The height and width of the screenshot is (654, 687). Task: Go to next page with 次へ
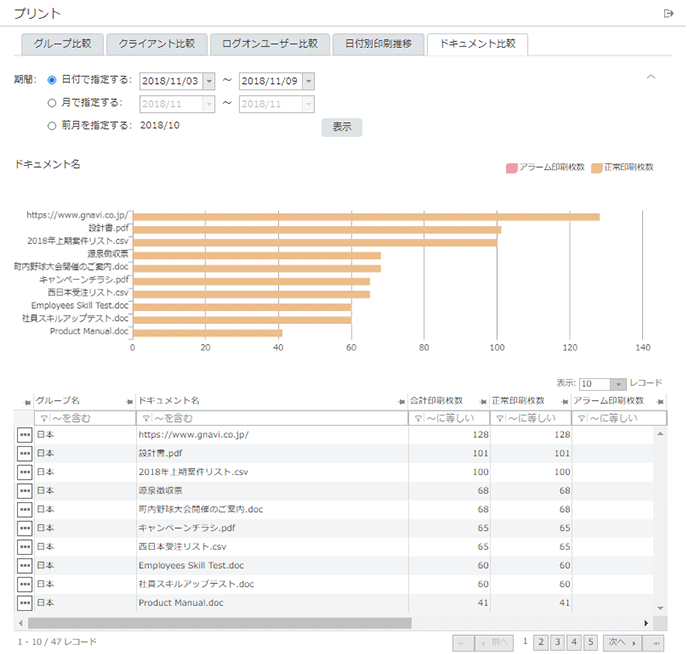[x=621, y=642]
